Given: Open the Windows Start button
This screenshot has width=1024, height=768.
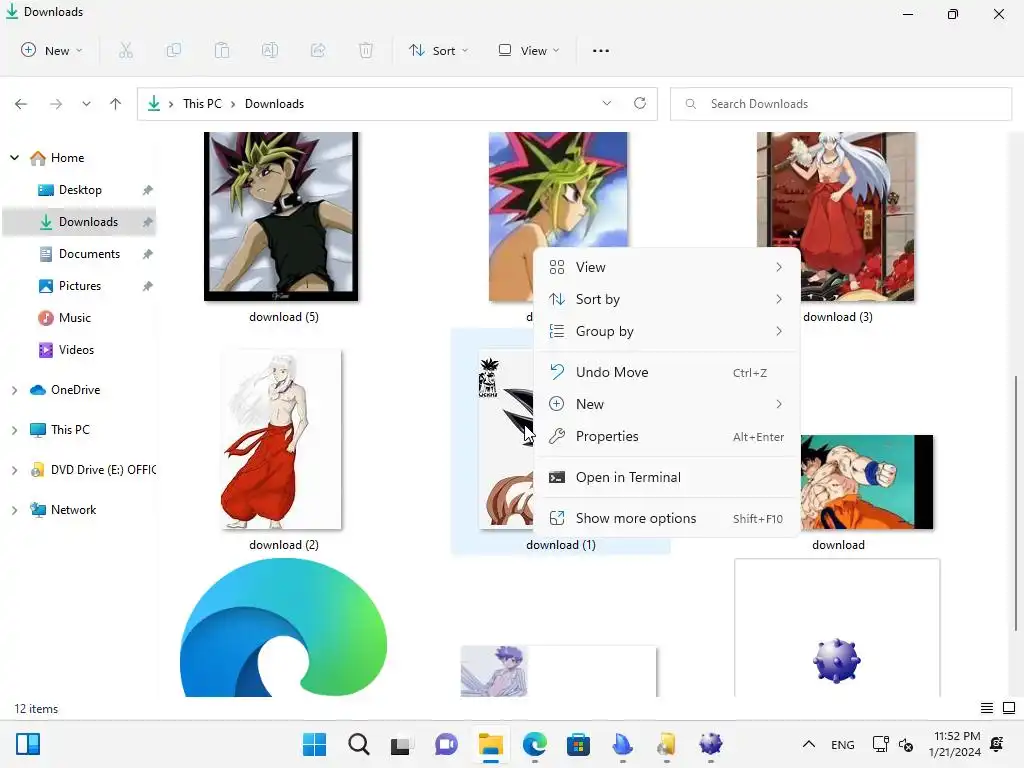Looking at the screenshot, I should 315,744.
